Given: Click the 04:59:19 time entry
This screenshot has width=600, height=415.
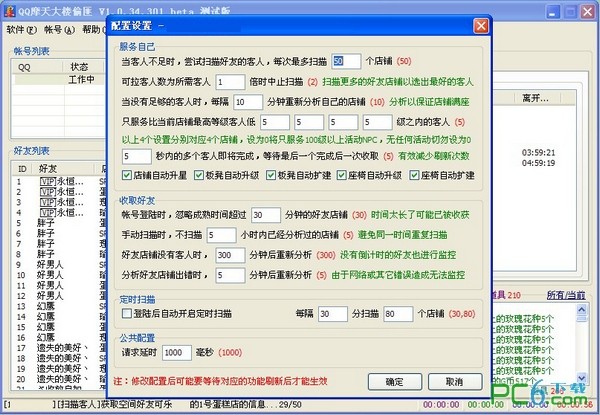Looking at the screenshot, I should (538, 163).
